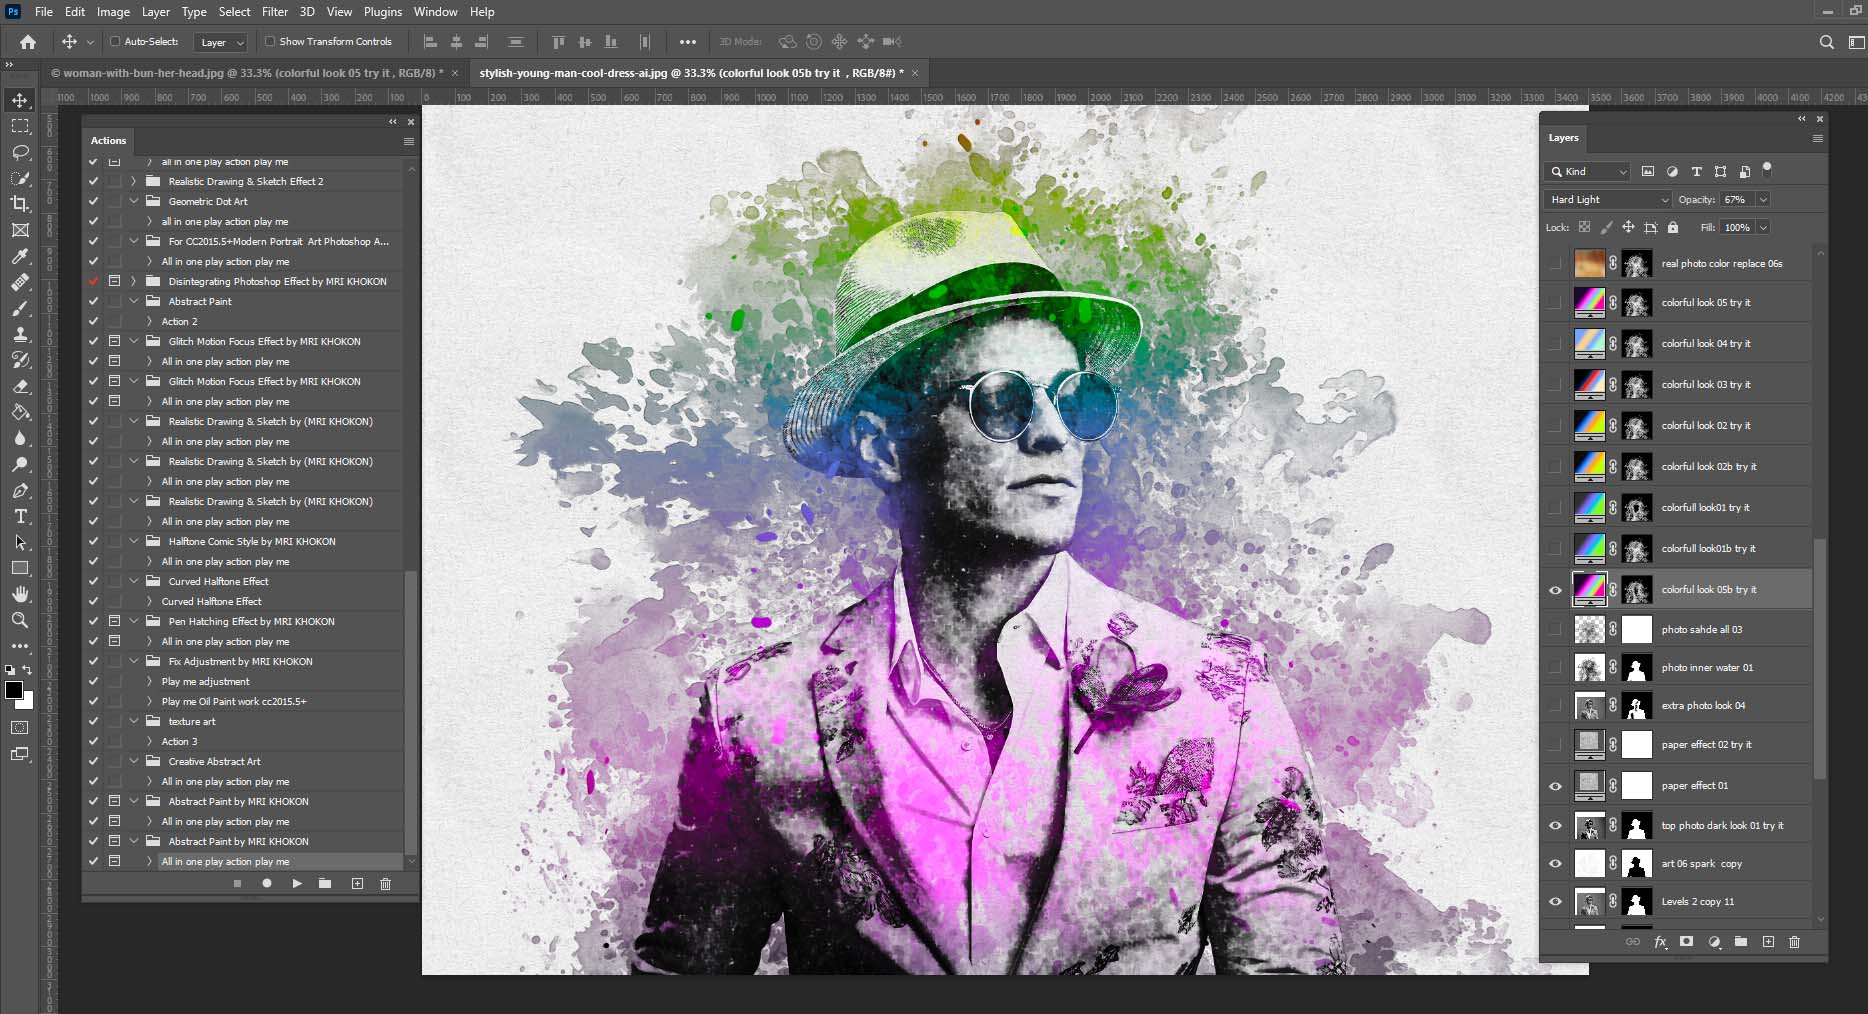Select the Pen tool

20,490
